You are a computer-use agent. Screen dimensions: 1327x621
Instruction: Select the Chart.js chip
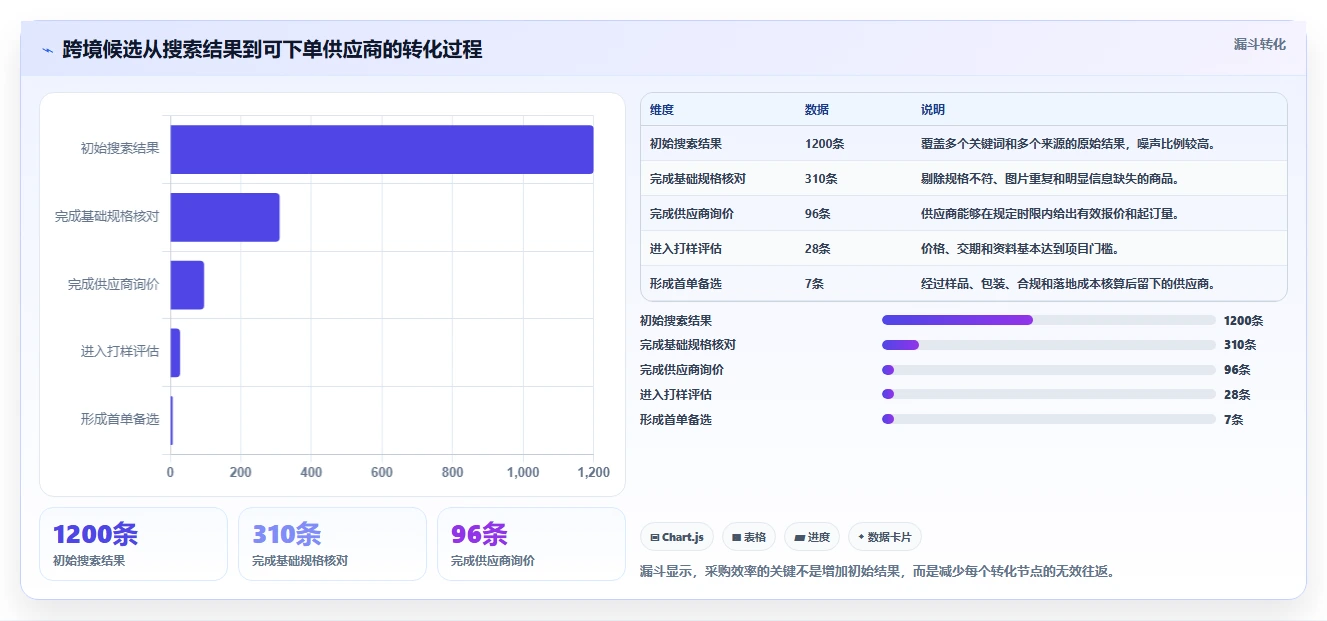(x=677, y=537)
